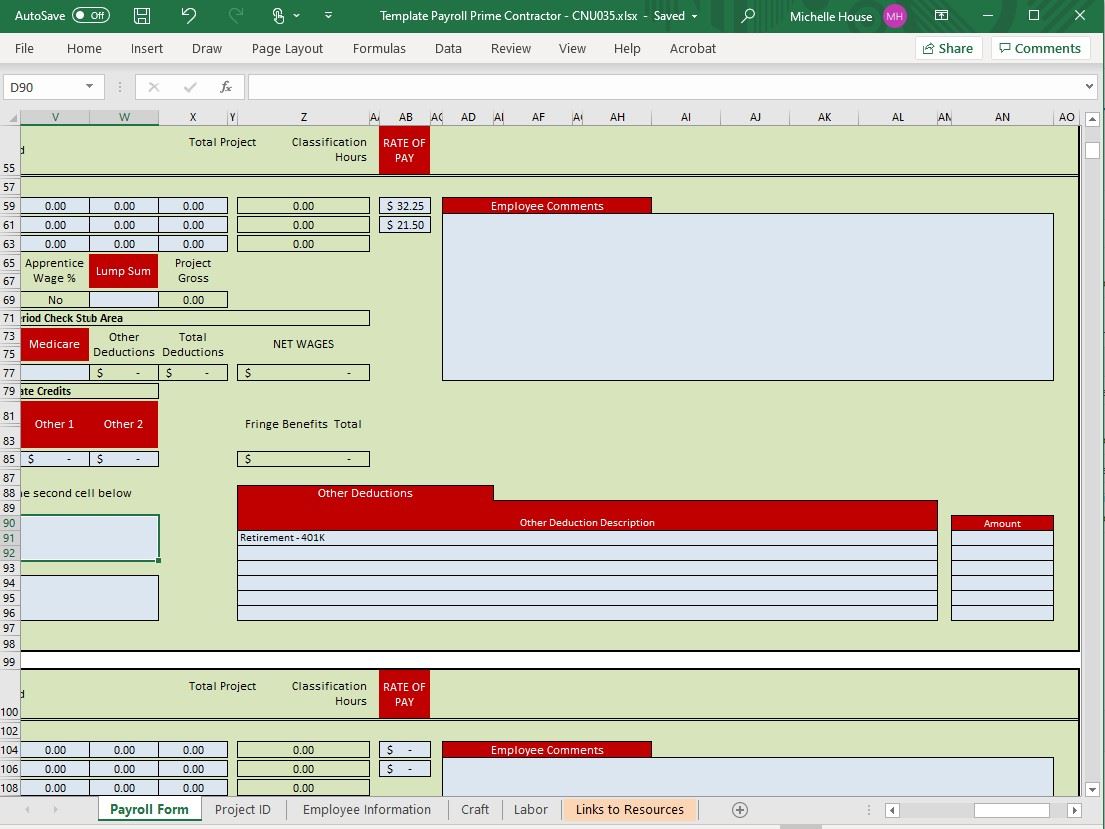Open the Links to Resources sheet tab
1105x829 pixels.
coord(629,809)
